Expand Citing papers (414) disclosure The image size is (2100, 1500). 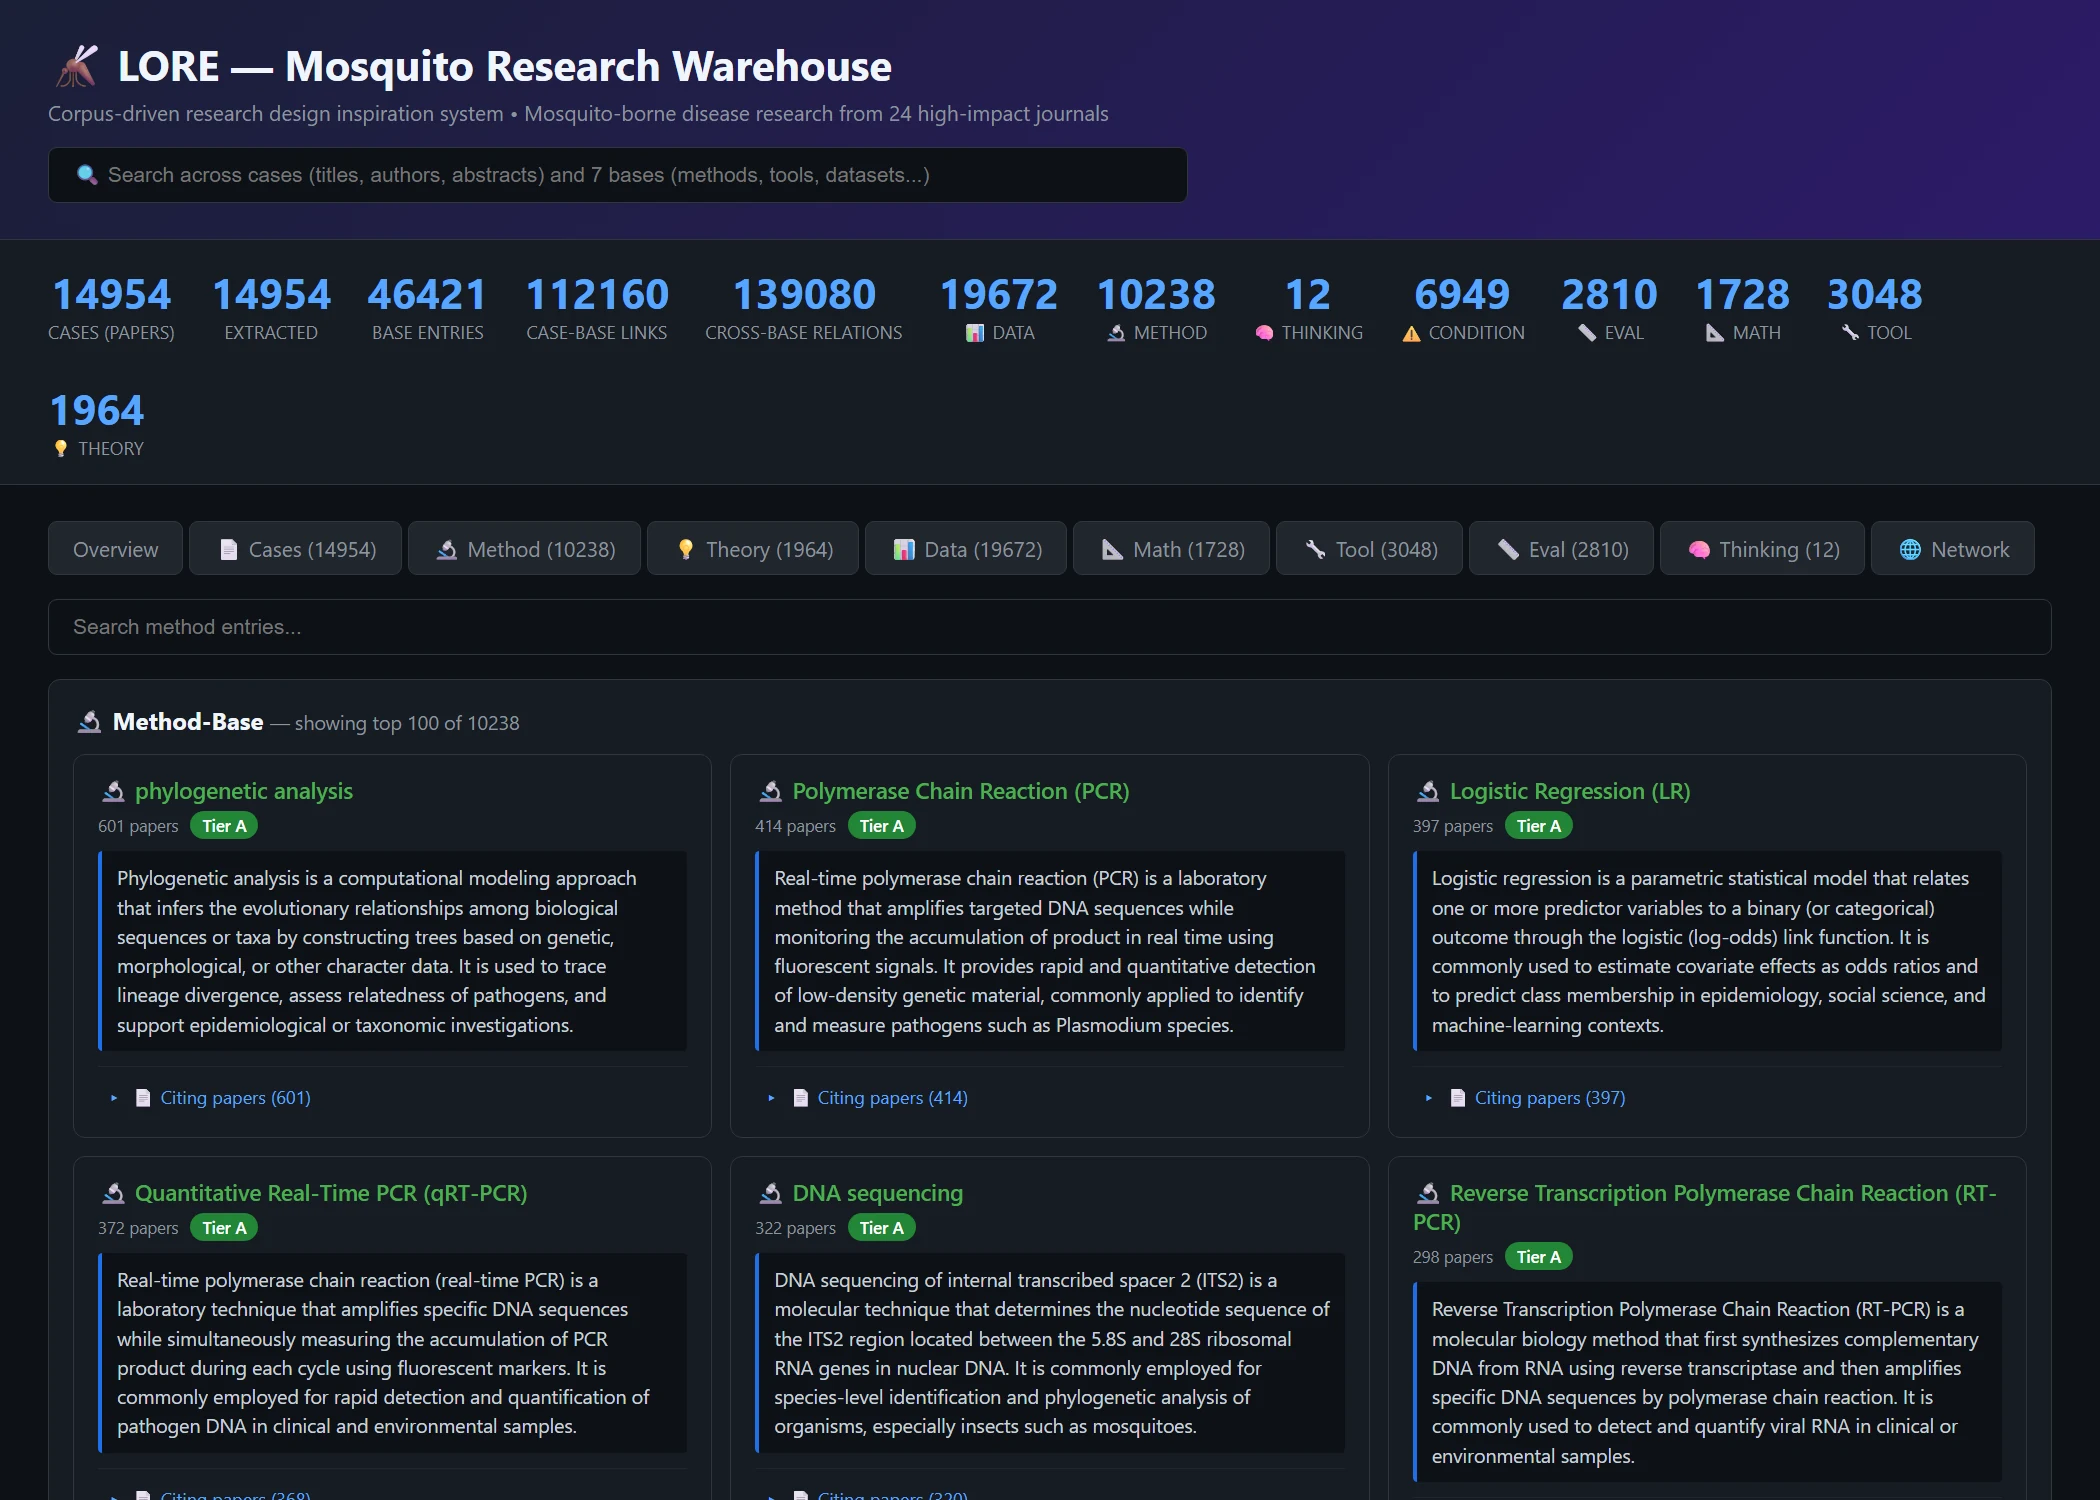tap(771, 1098)
